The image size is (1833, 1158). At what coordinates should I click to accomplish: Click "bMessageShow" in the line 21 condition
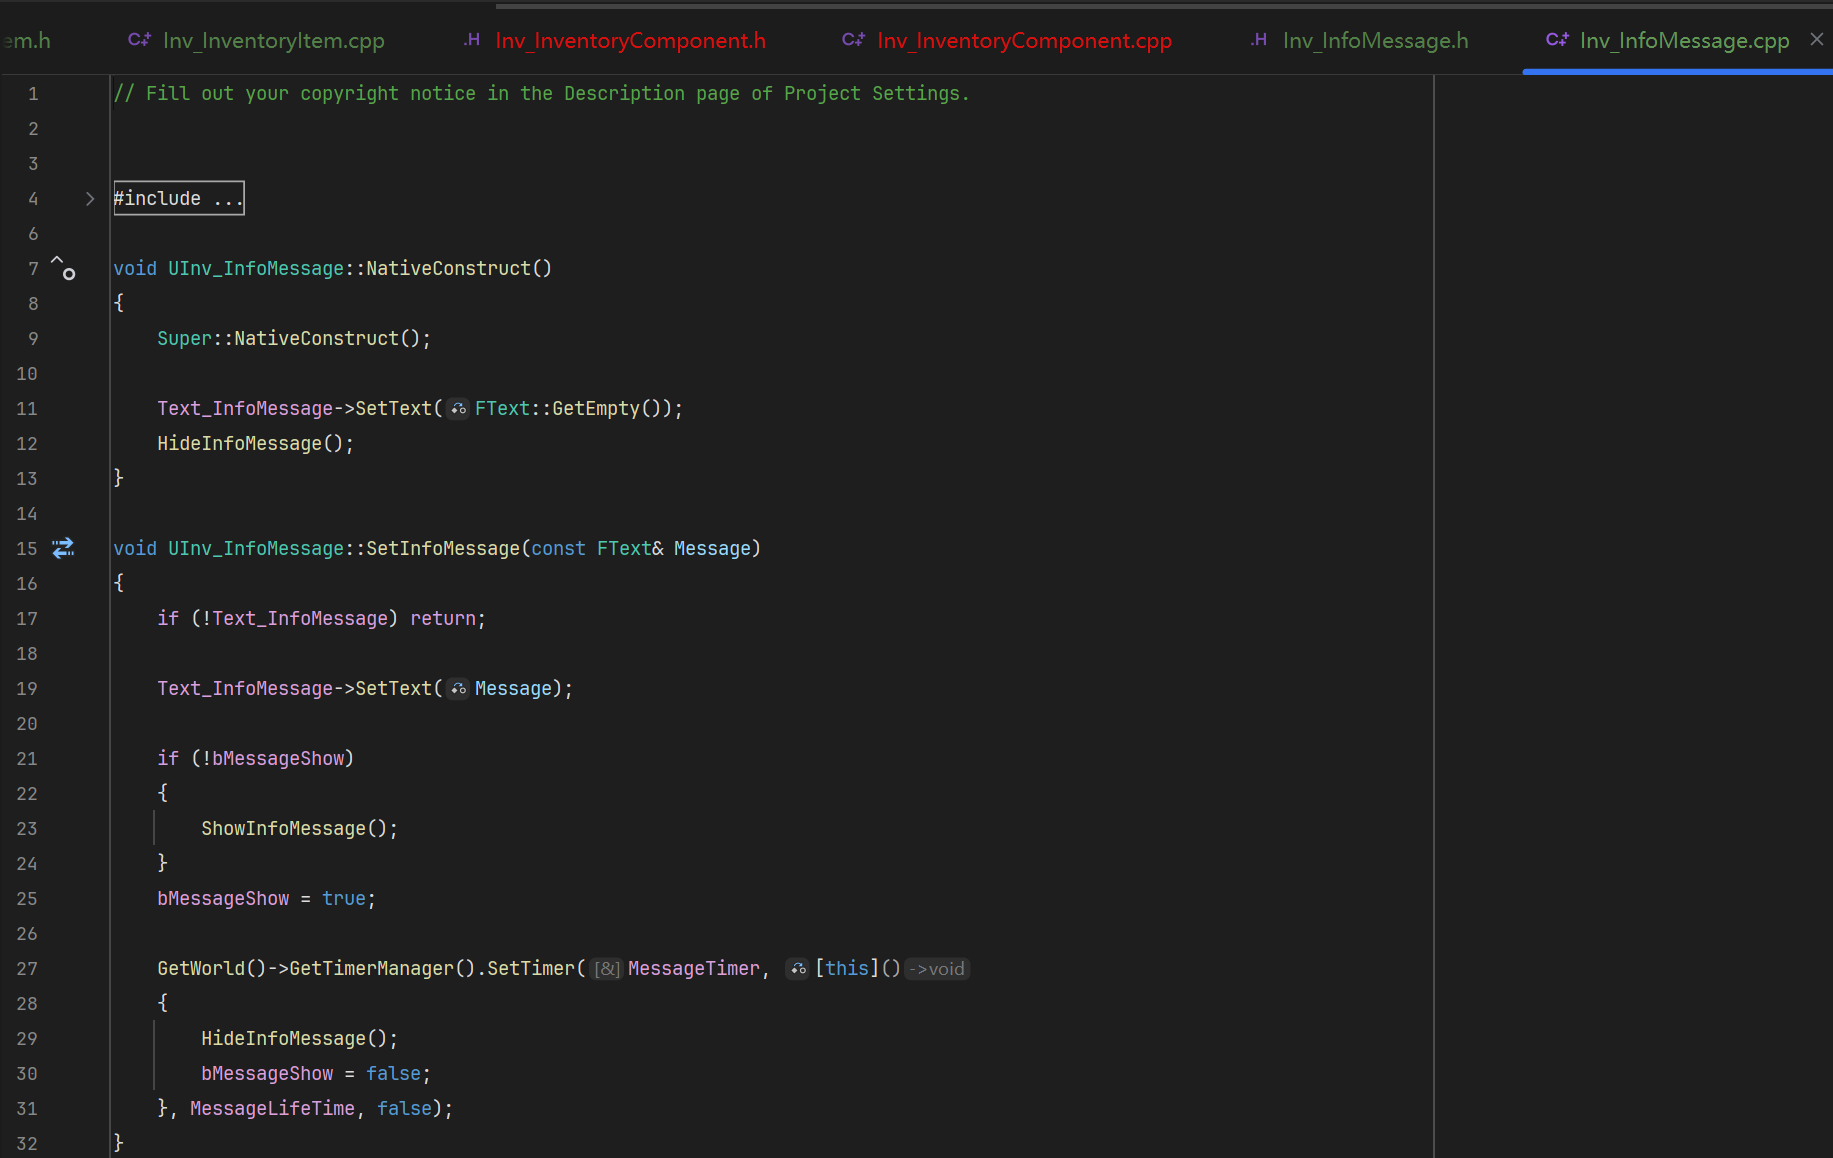(x=278, y=758)
